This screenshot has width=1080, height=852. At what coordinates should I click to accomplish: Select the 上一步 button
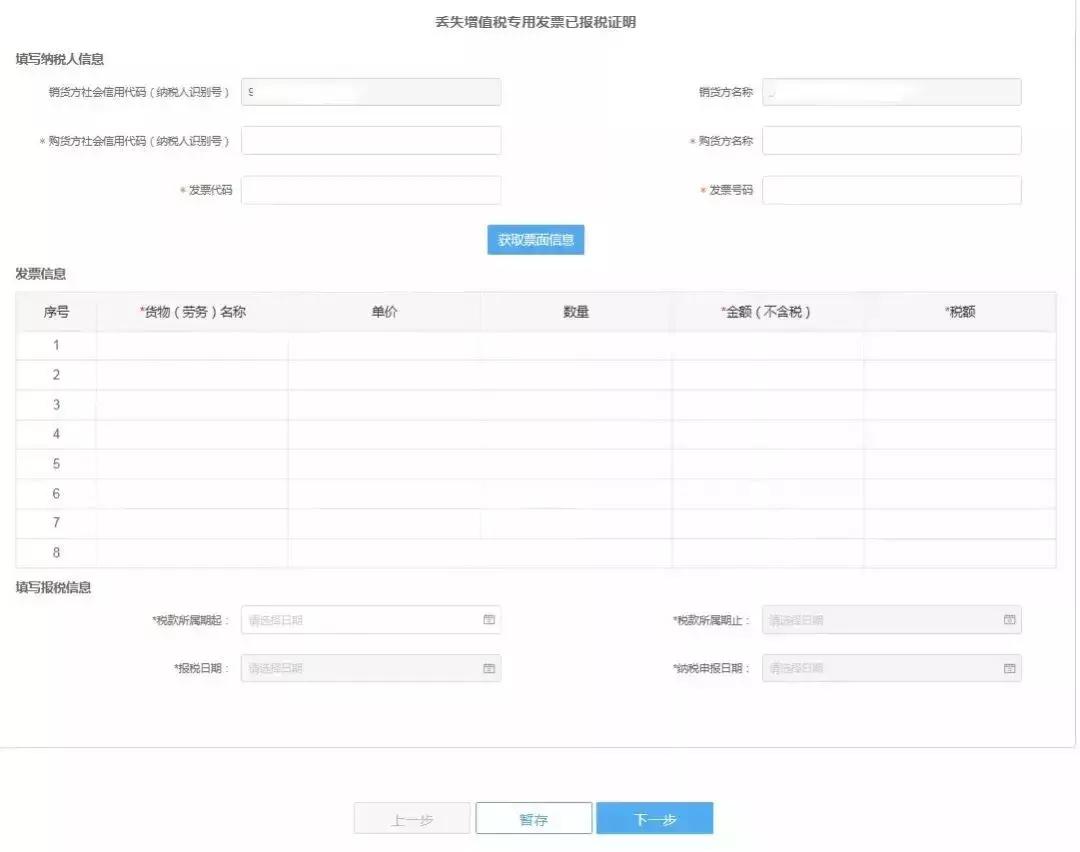click(x=411, y=817)
